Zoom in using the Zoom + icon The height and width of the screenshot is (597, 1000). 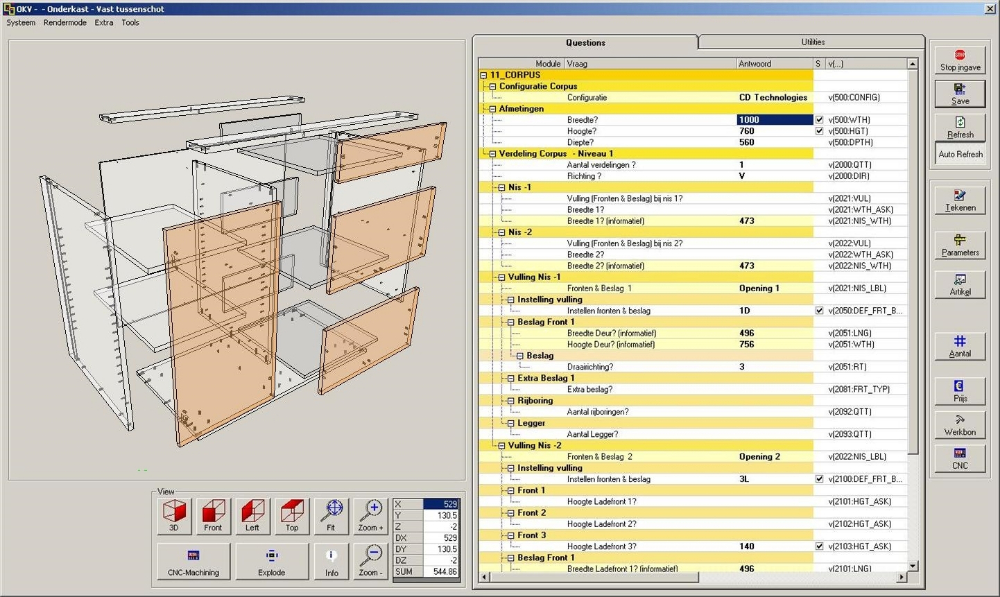pos(369,512)
